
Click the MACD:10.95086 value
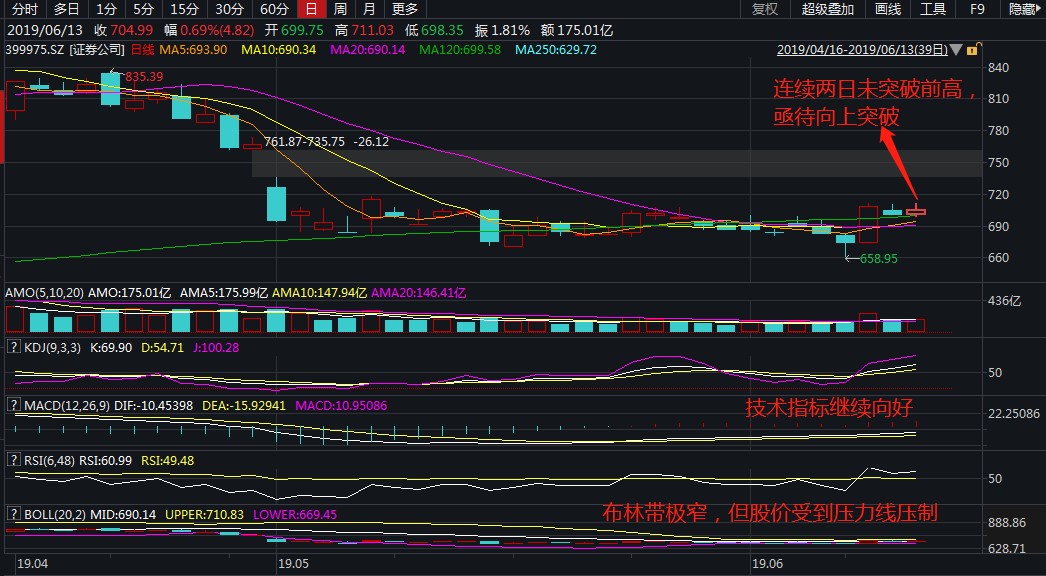(341, 405)
